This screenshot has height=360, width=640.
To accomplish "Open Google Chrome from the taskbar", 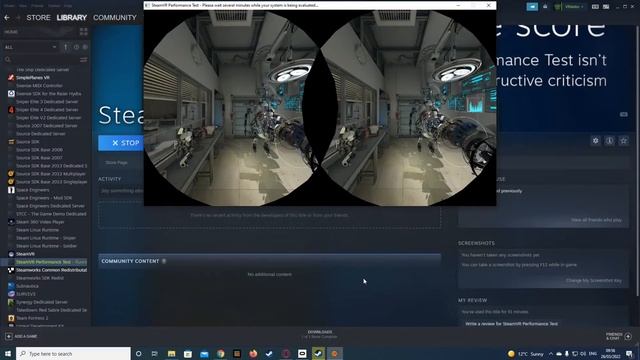I will [x=220, y=353].
